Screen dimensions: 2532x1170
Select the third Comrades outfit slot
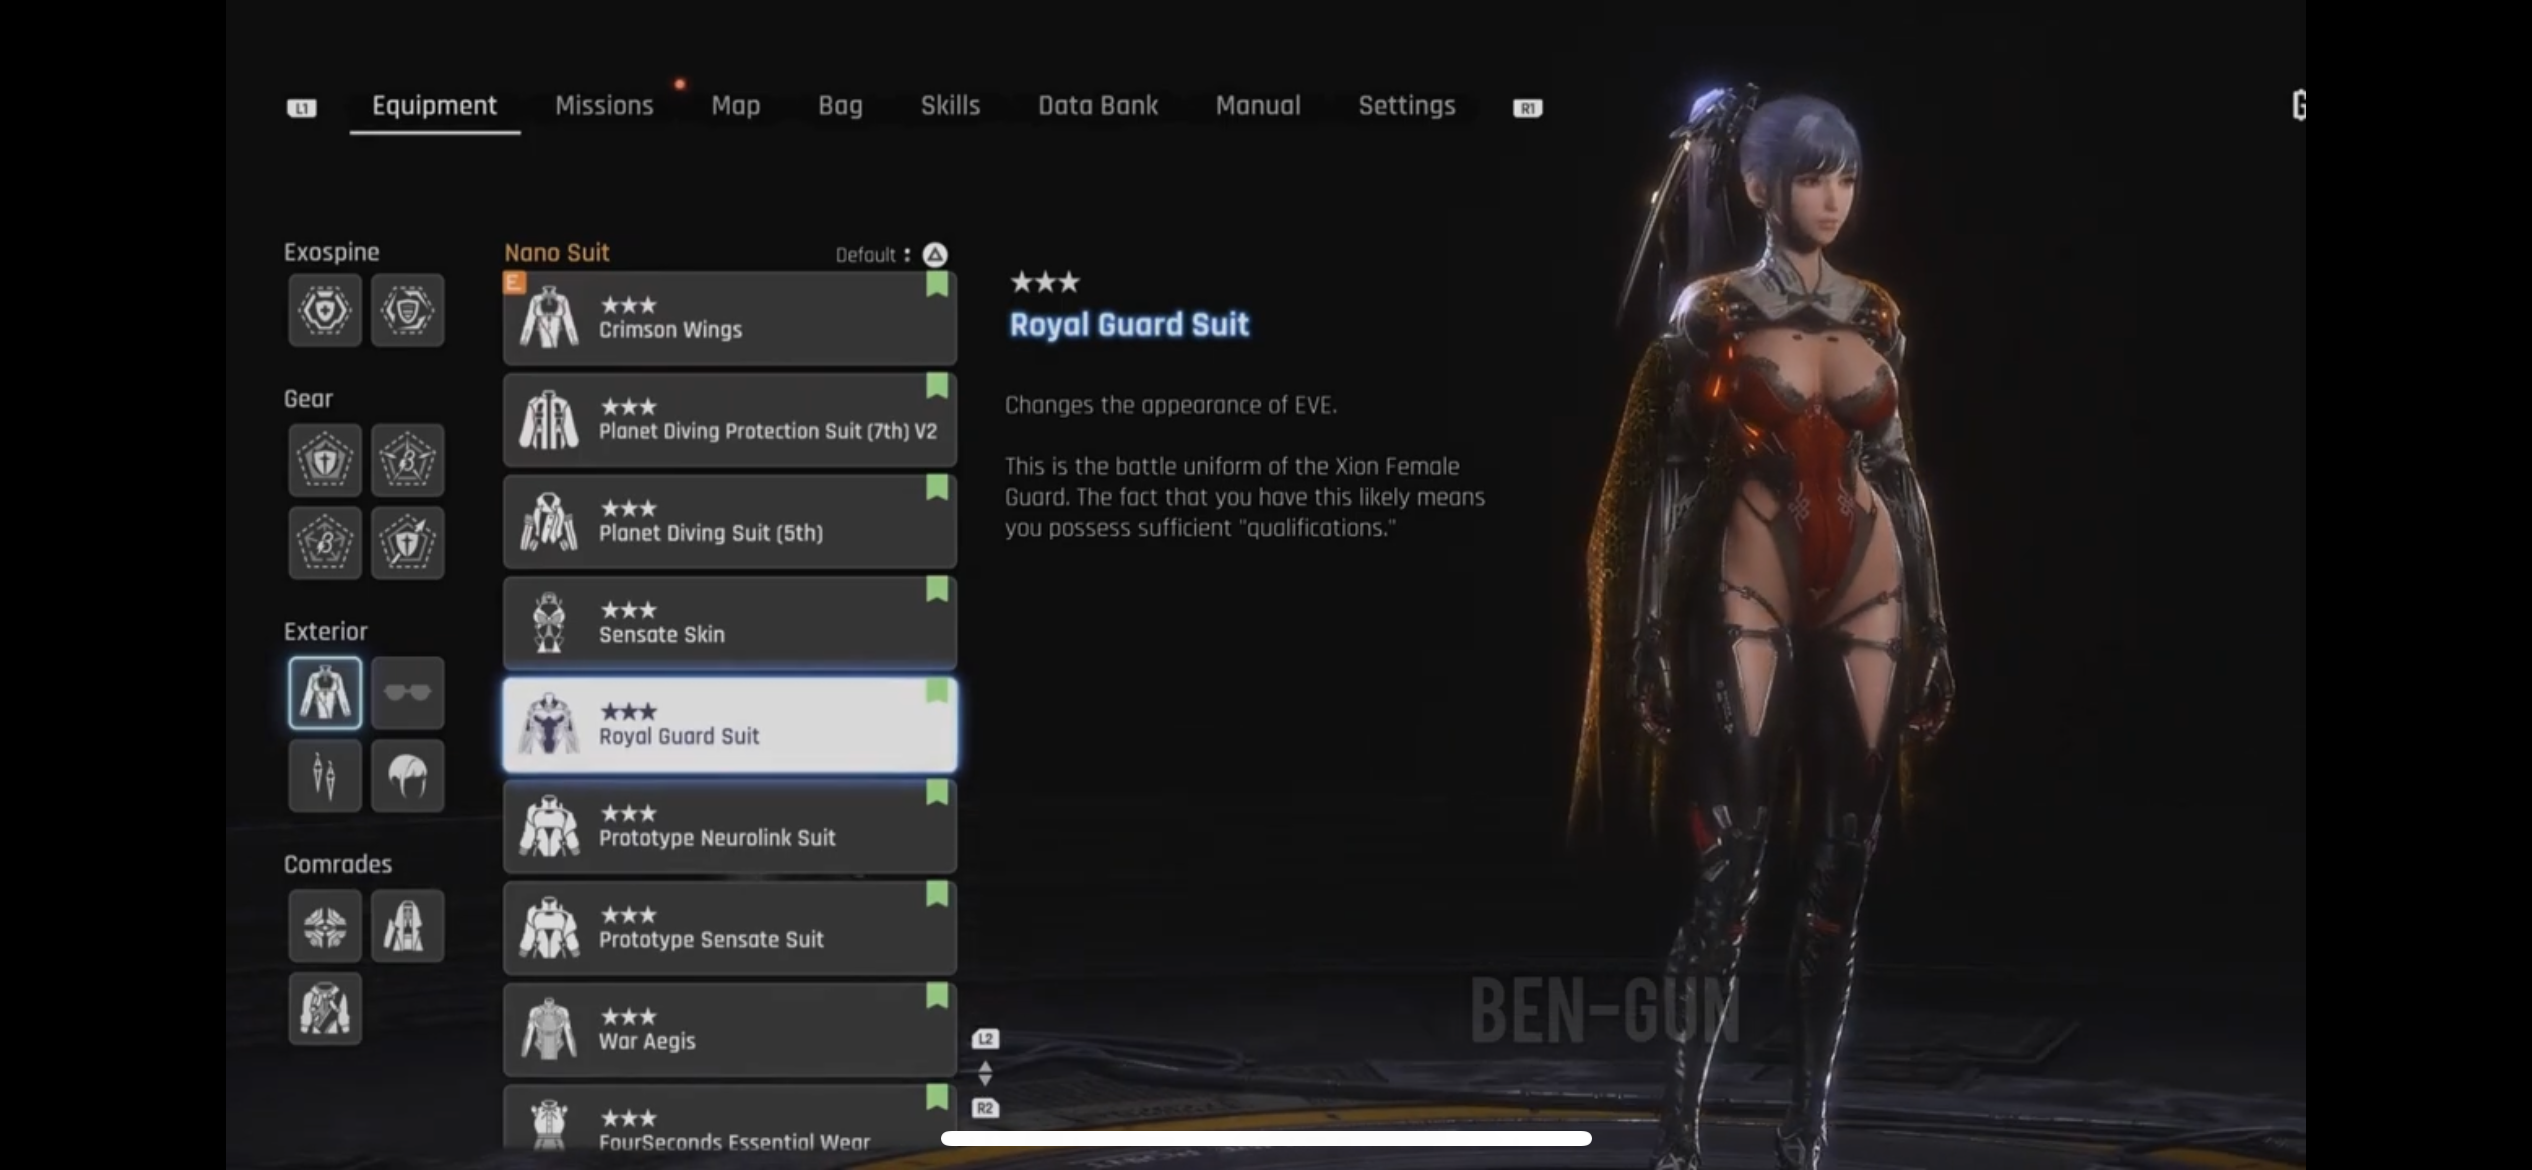(x=325, y=1008)
